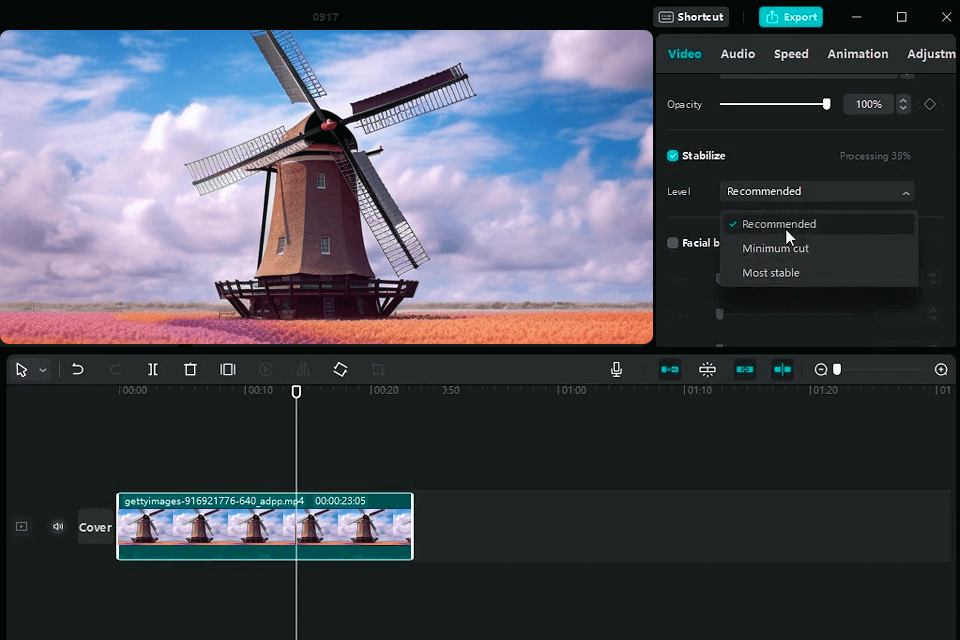Click the track lock/visibility box icon
The height and width of the screenshot is (640, 960).
click(21, 527)
